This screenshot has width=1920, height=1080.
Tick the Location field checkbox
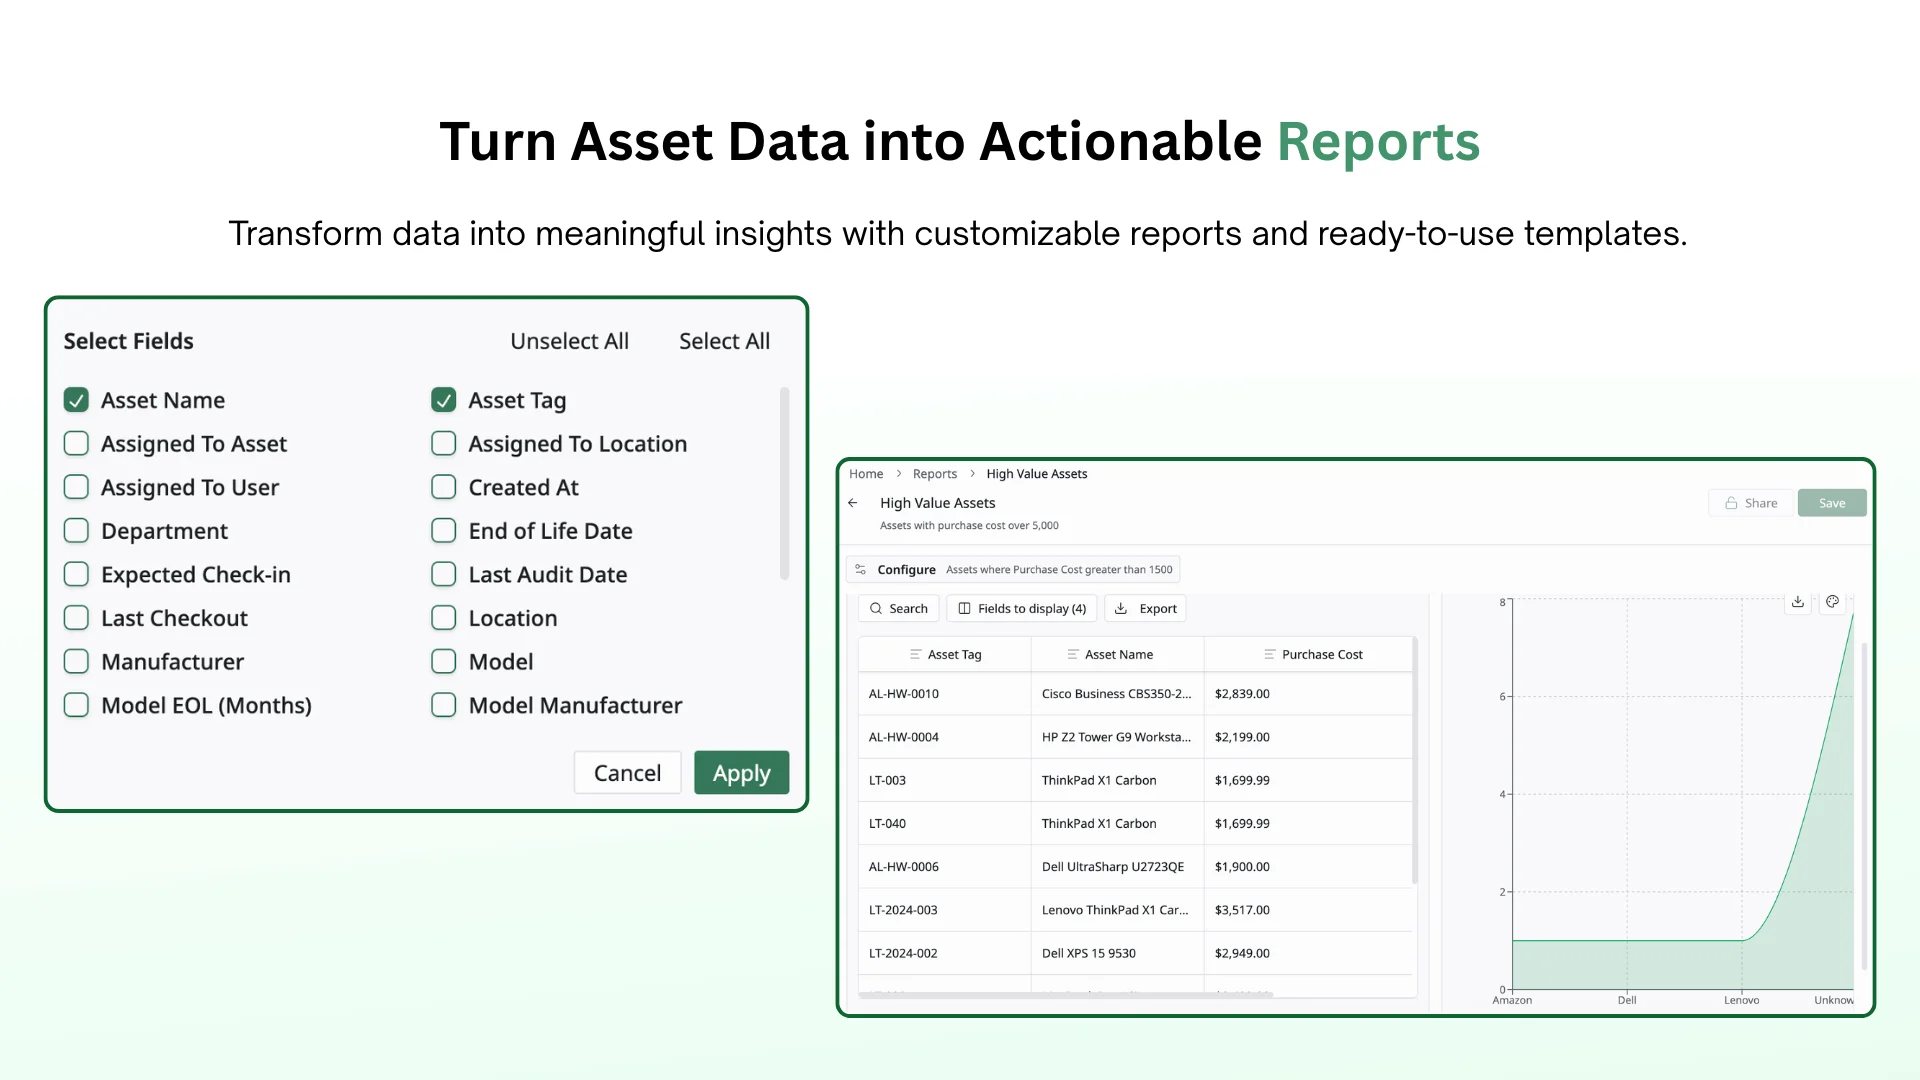point(444,618)
